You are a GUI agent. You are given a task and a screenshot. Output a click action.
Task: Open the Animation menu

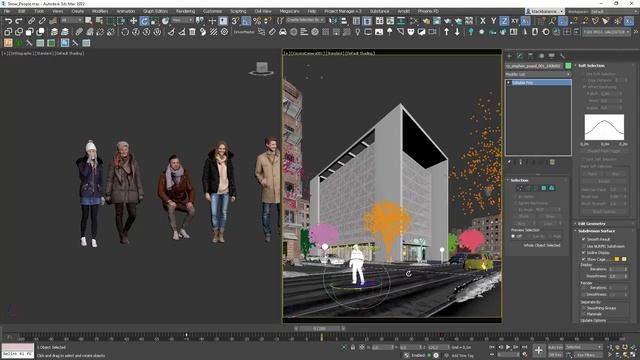[126, 11]
